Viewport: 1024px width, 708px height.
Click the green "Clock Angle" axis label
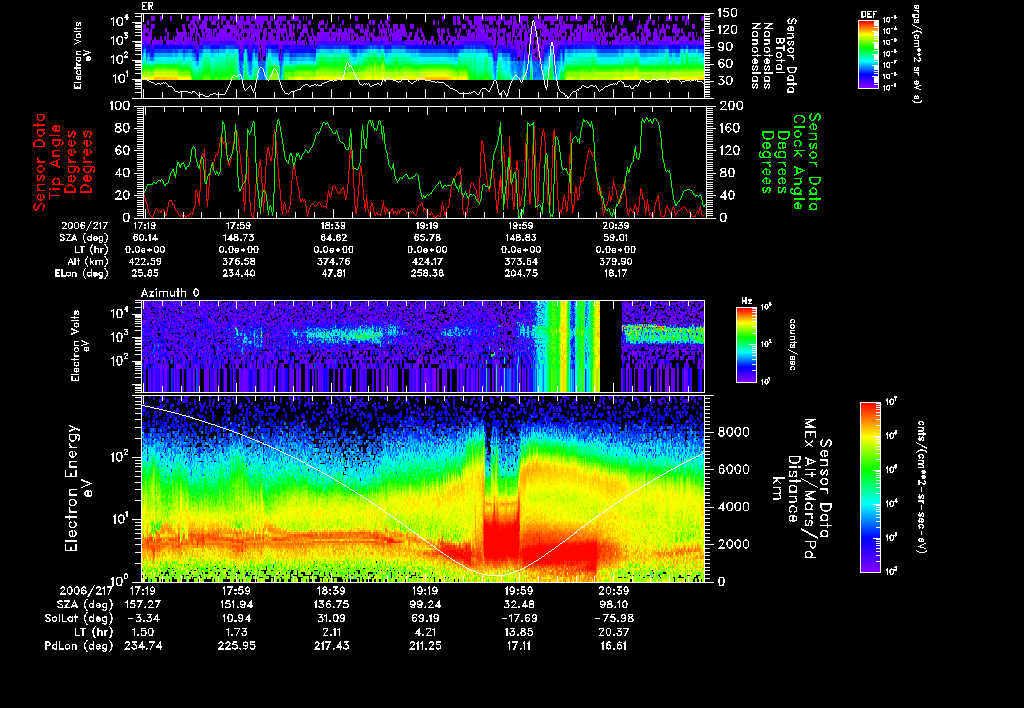798,162
